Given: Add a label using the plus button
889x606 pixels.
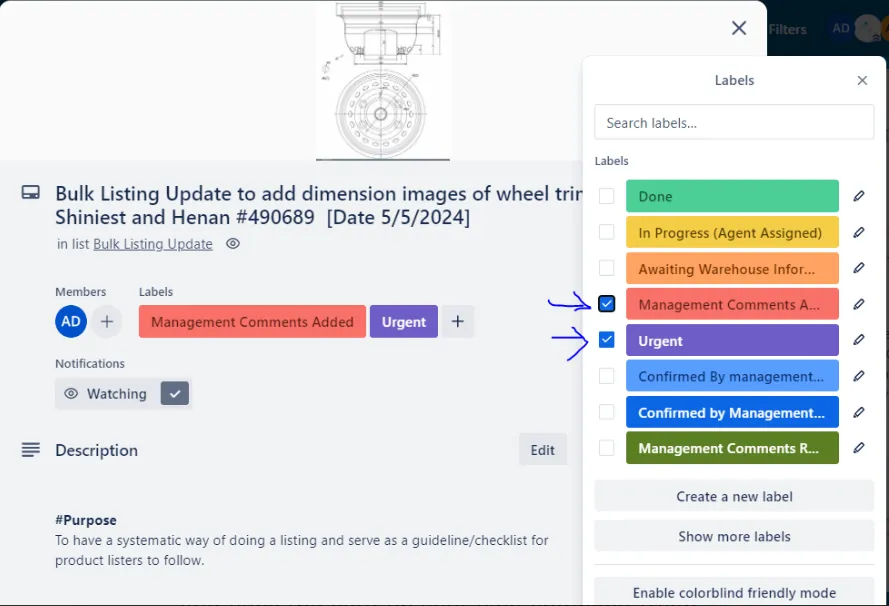Looking at the screenshot, I should 458,321.
